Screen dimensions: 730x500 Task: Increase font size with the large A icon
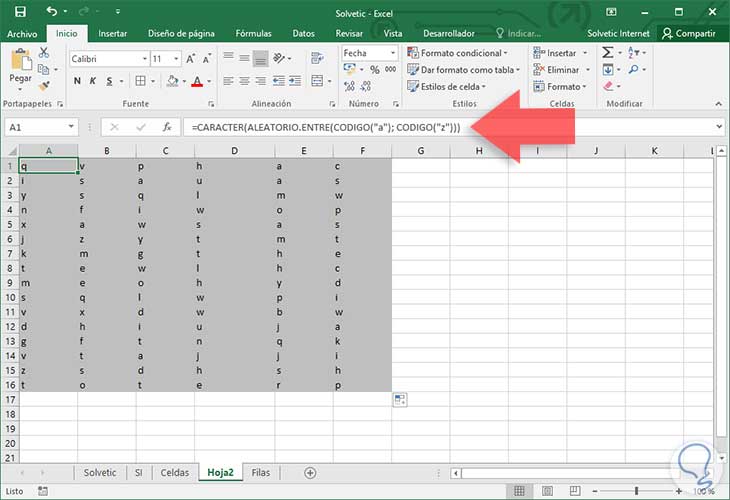[x=190, y=59]
